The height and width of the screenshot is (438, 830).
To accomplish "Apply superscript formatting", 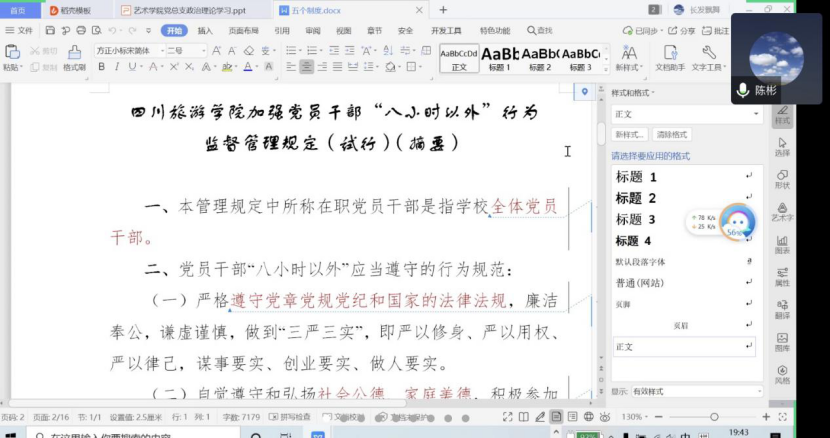I will tap(174, 67).
